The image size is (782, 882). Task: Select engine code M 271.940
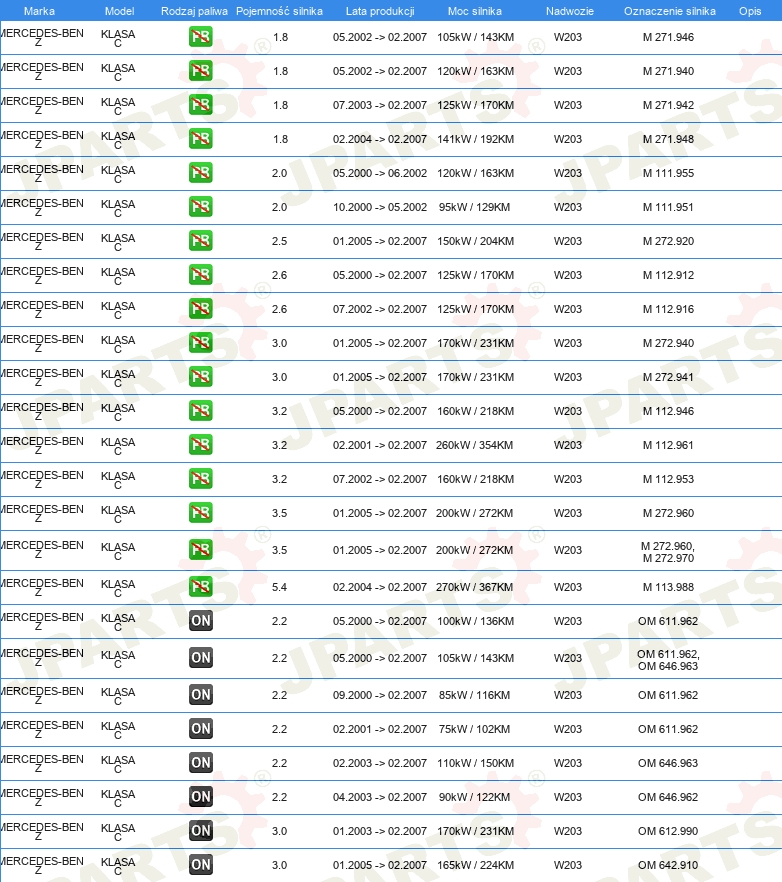(x=668, y=71)
